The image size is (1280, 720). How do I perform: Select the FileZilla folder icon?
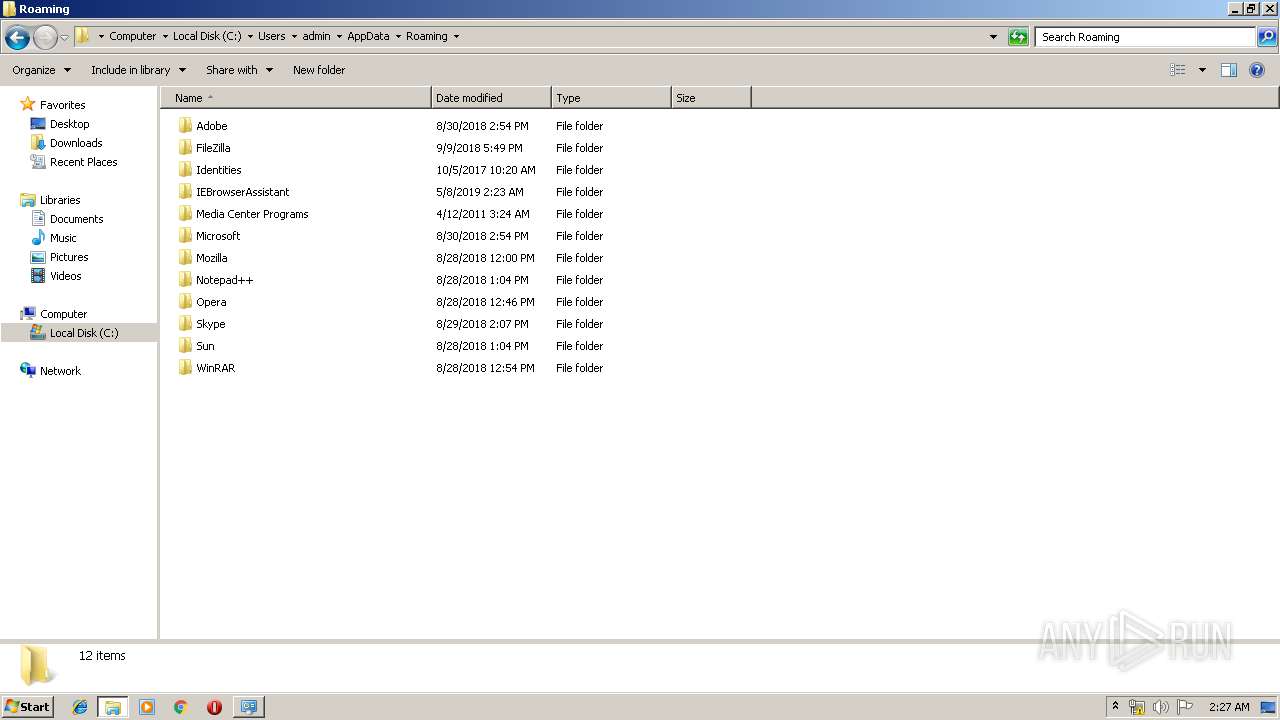pos(185,148)
